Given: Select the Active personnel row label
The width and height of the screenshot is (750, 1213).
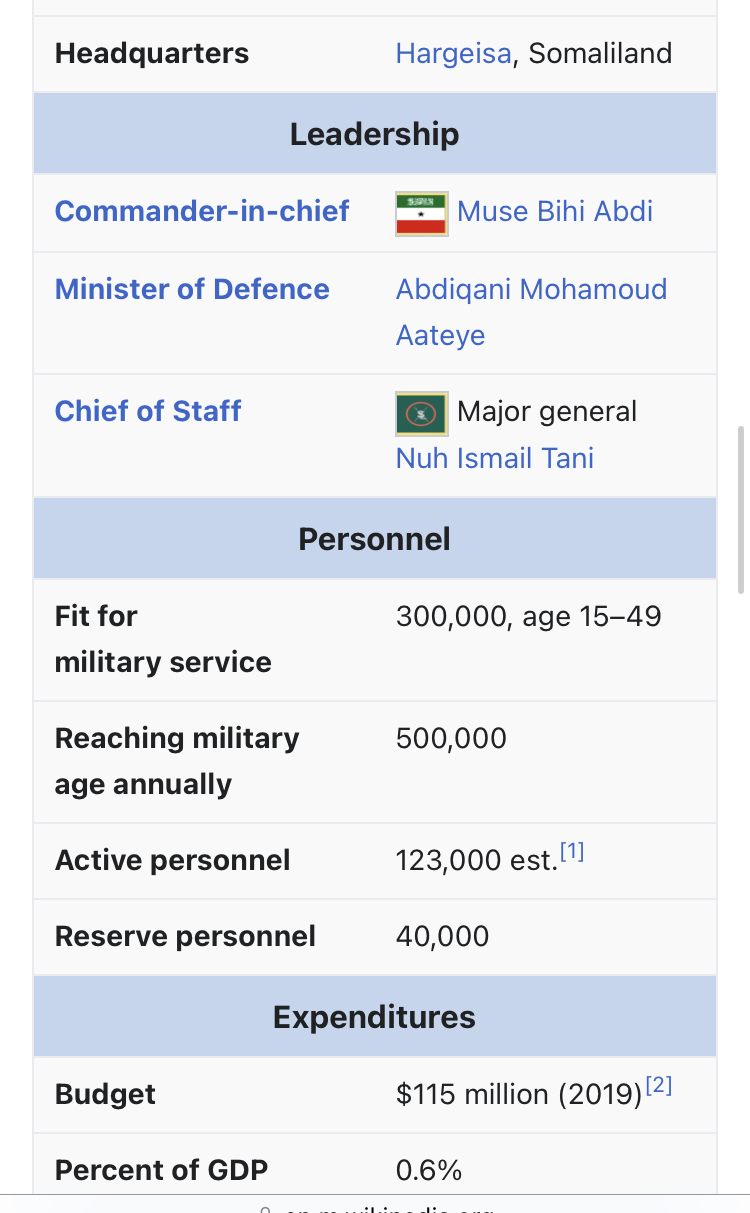Looking at the screenshot, I should pyautogui.click(x=173, y=861).
